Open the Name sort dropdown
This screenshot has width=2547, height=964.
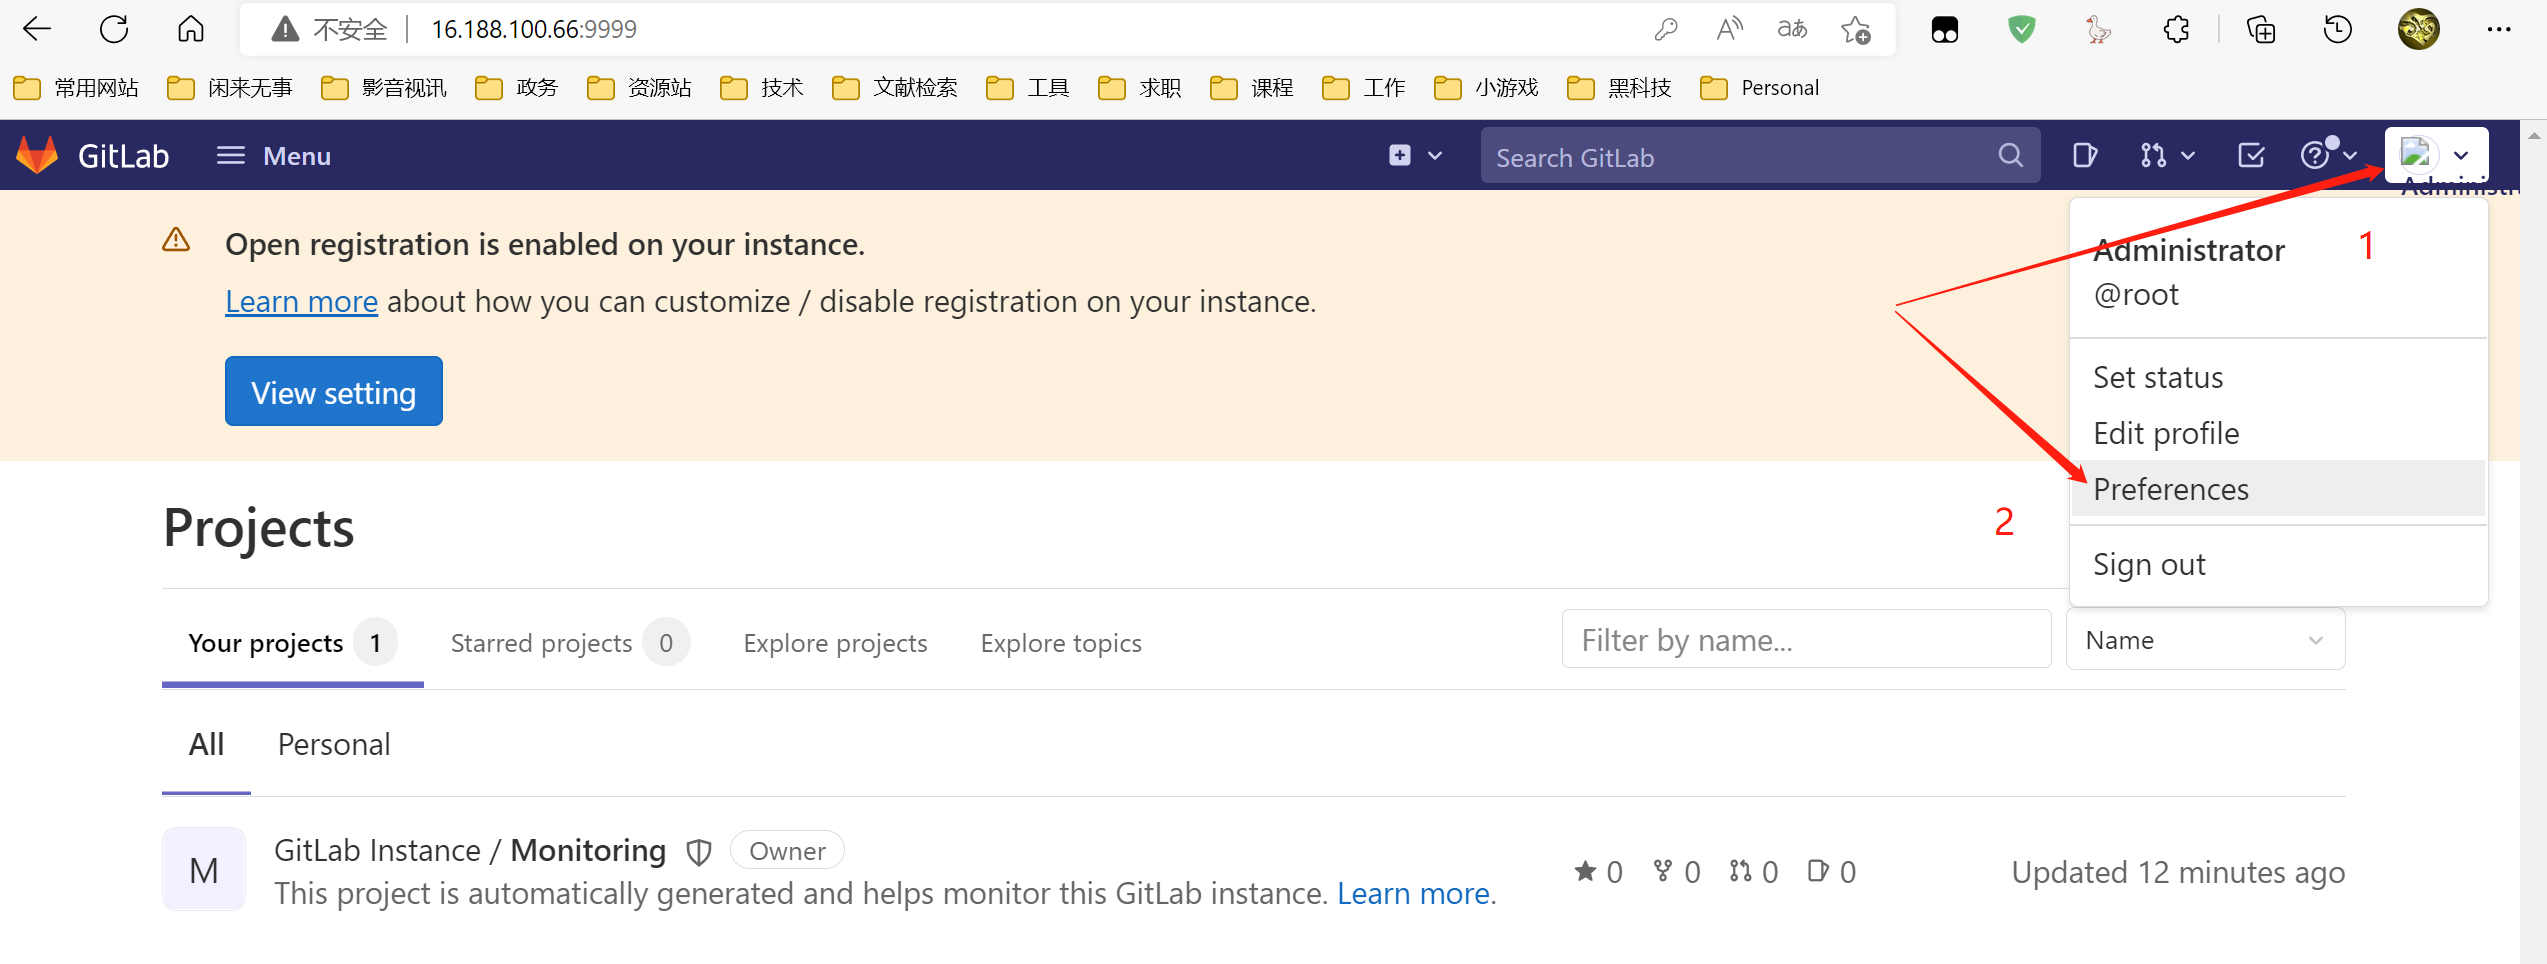2205,639
